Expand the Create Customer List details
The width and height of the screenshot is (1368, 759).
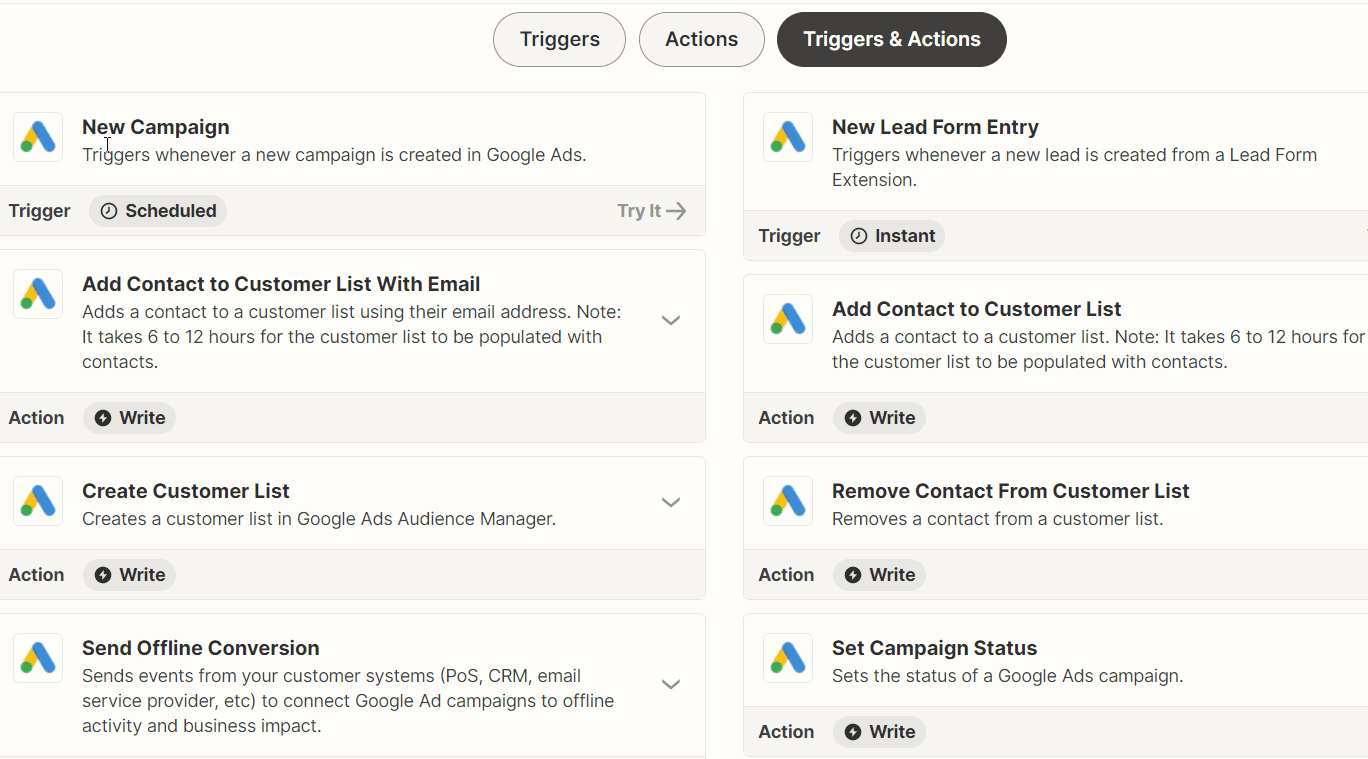click(x=671, y=502)
